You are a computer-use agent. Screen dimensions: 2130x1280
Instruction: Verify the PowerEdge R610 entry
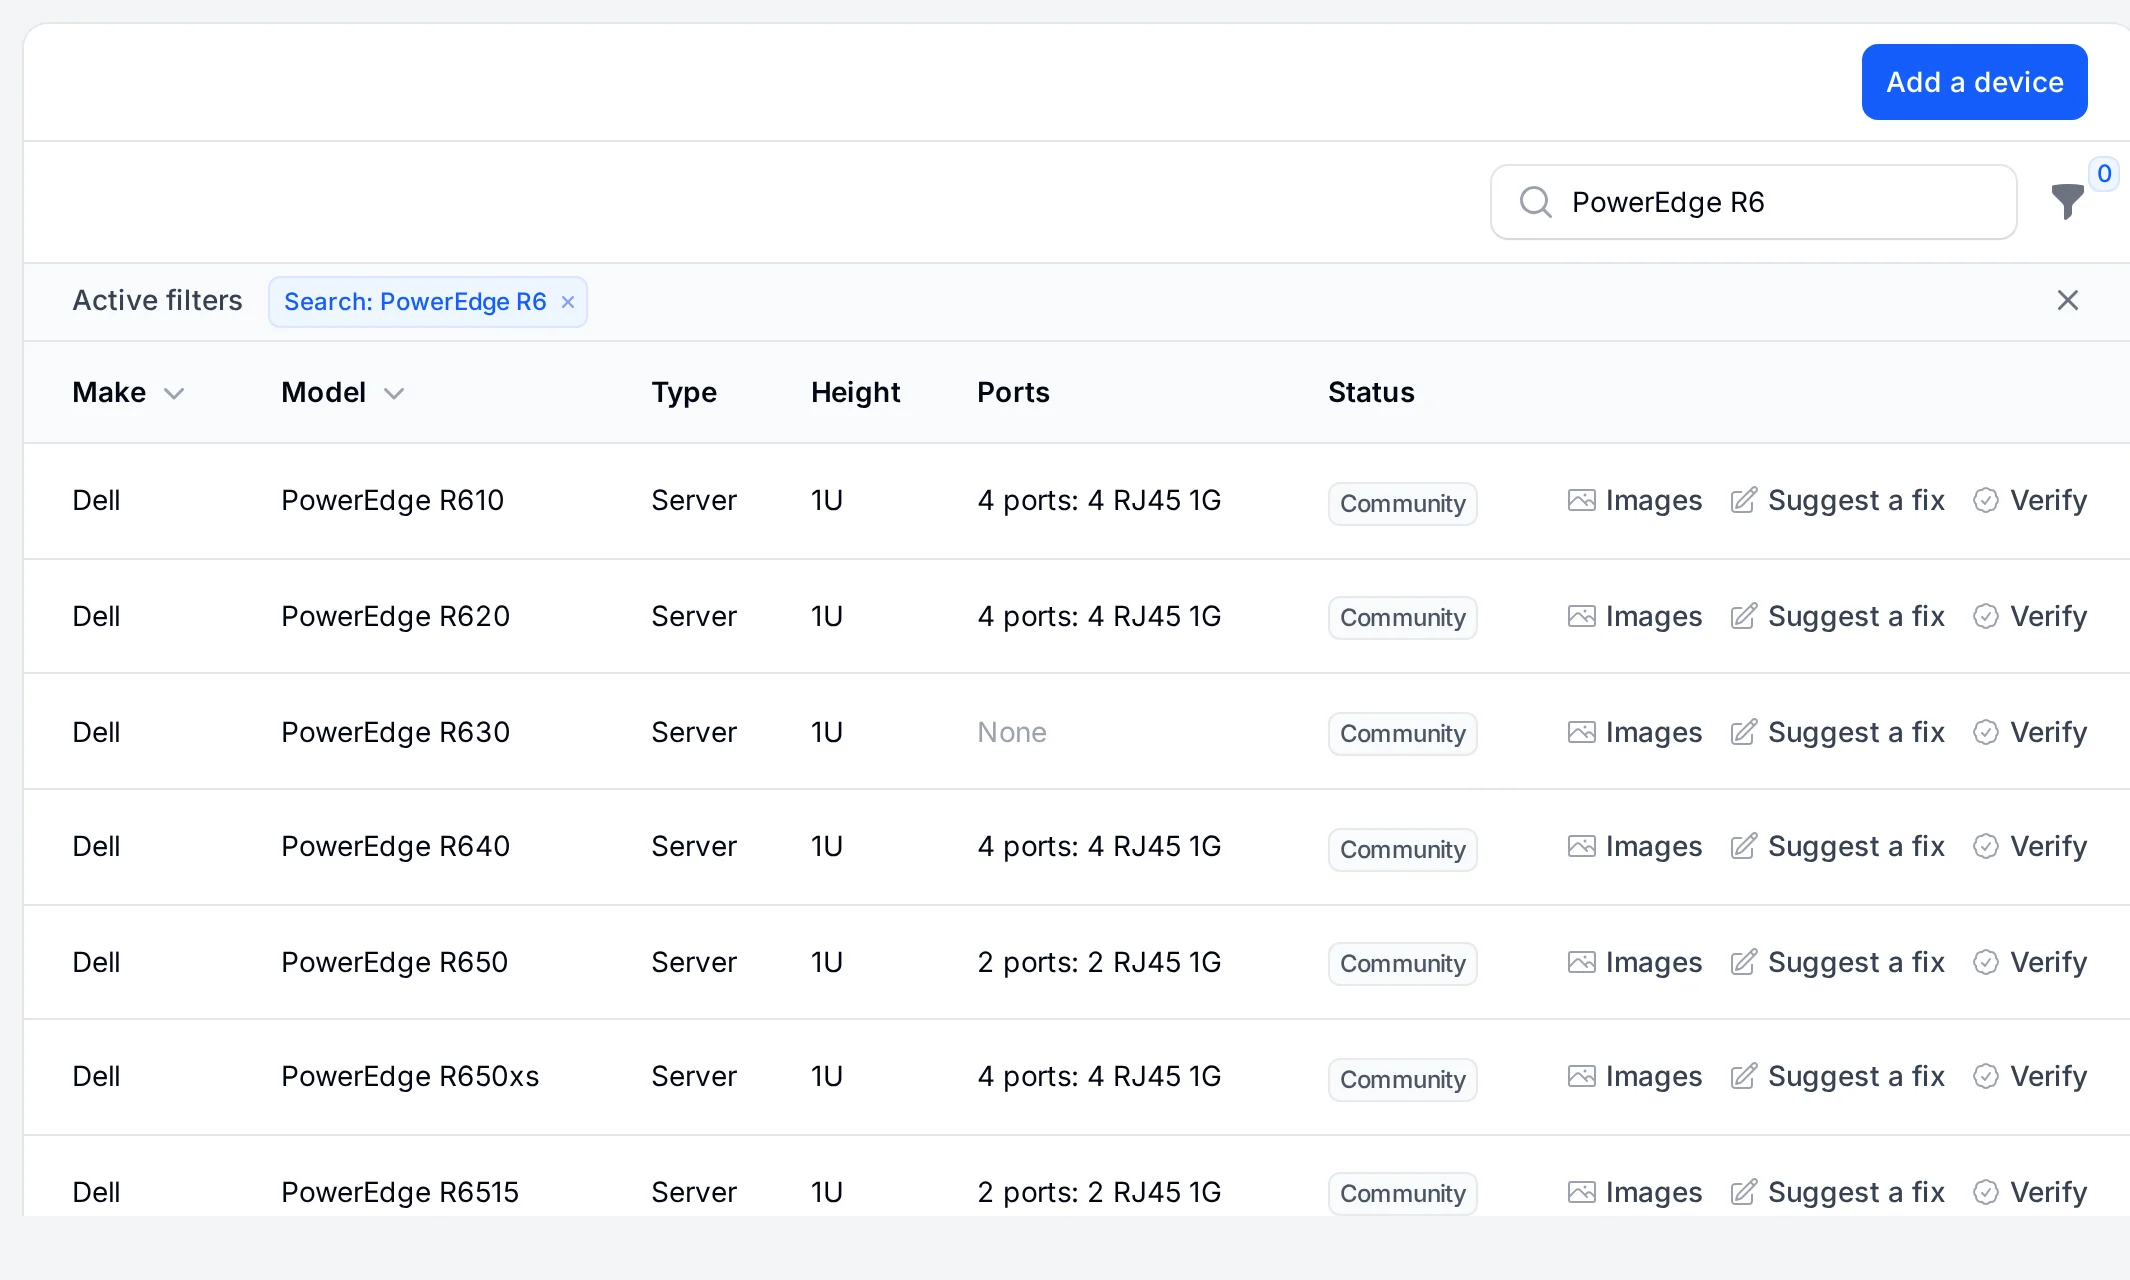pyautogui.click(x=2030, y=500)
